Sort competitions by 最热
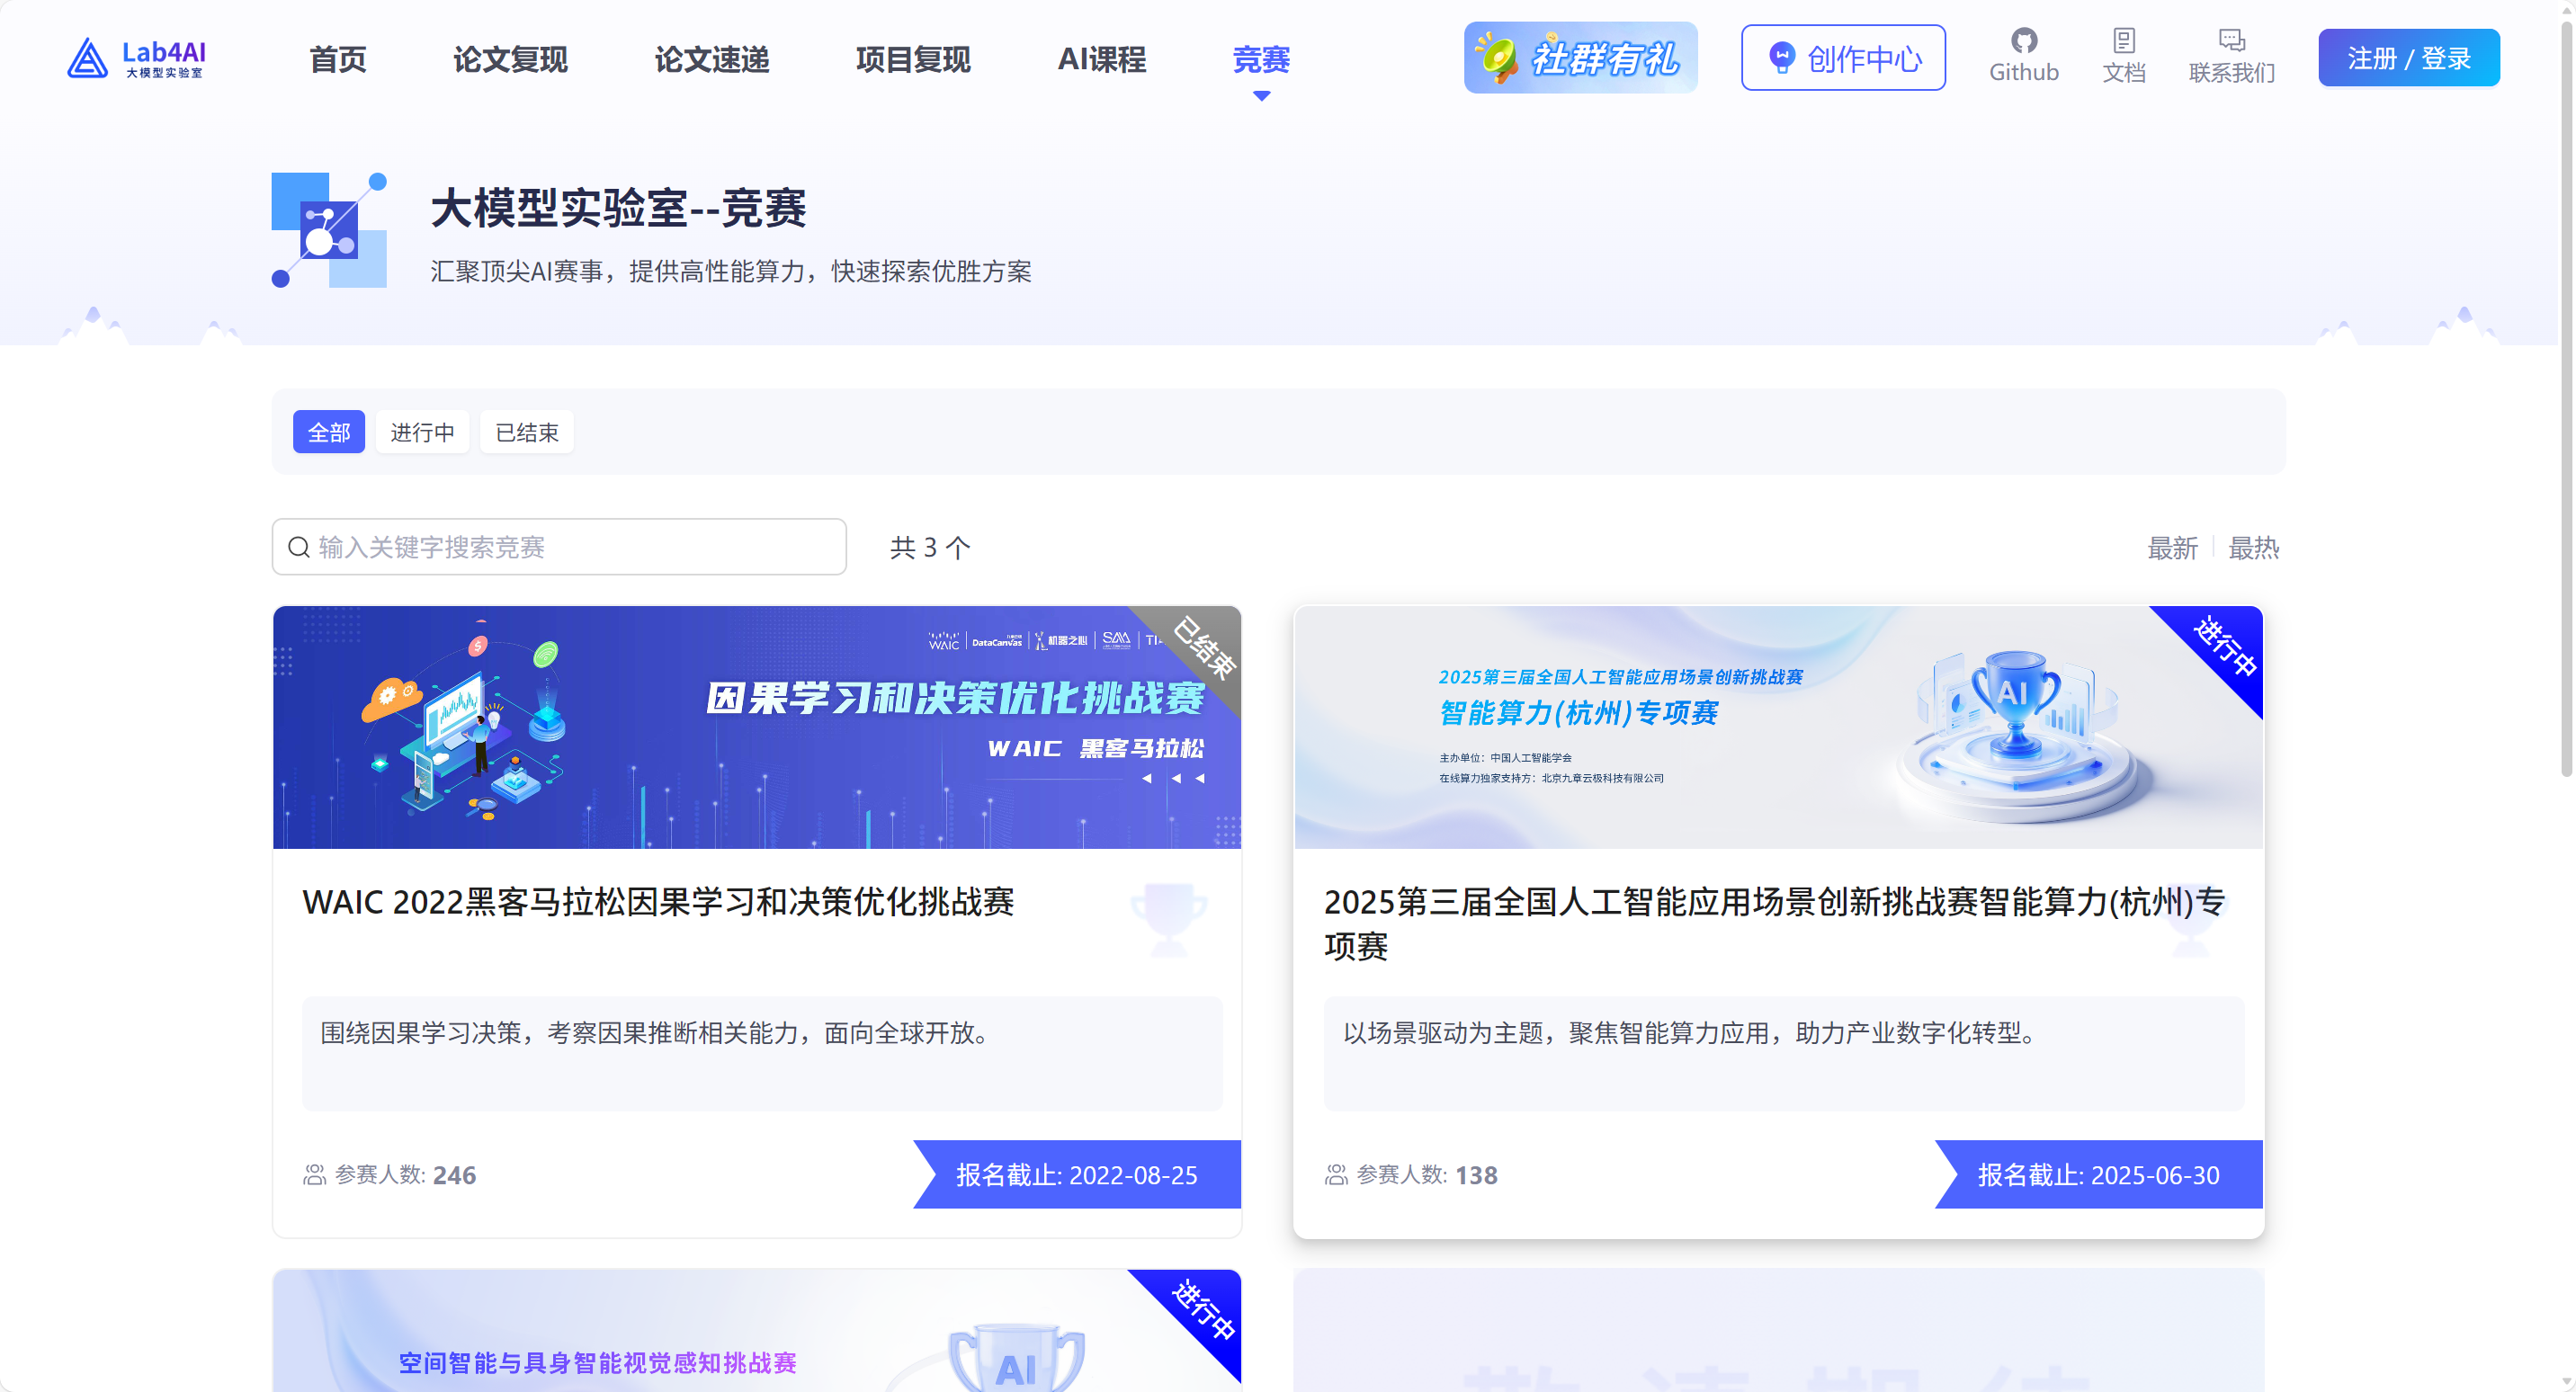 2254,548
